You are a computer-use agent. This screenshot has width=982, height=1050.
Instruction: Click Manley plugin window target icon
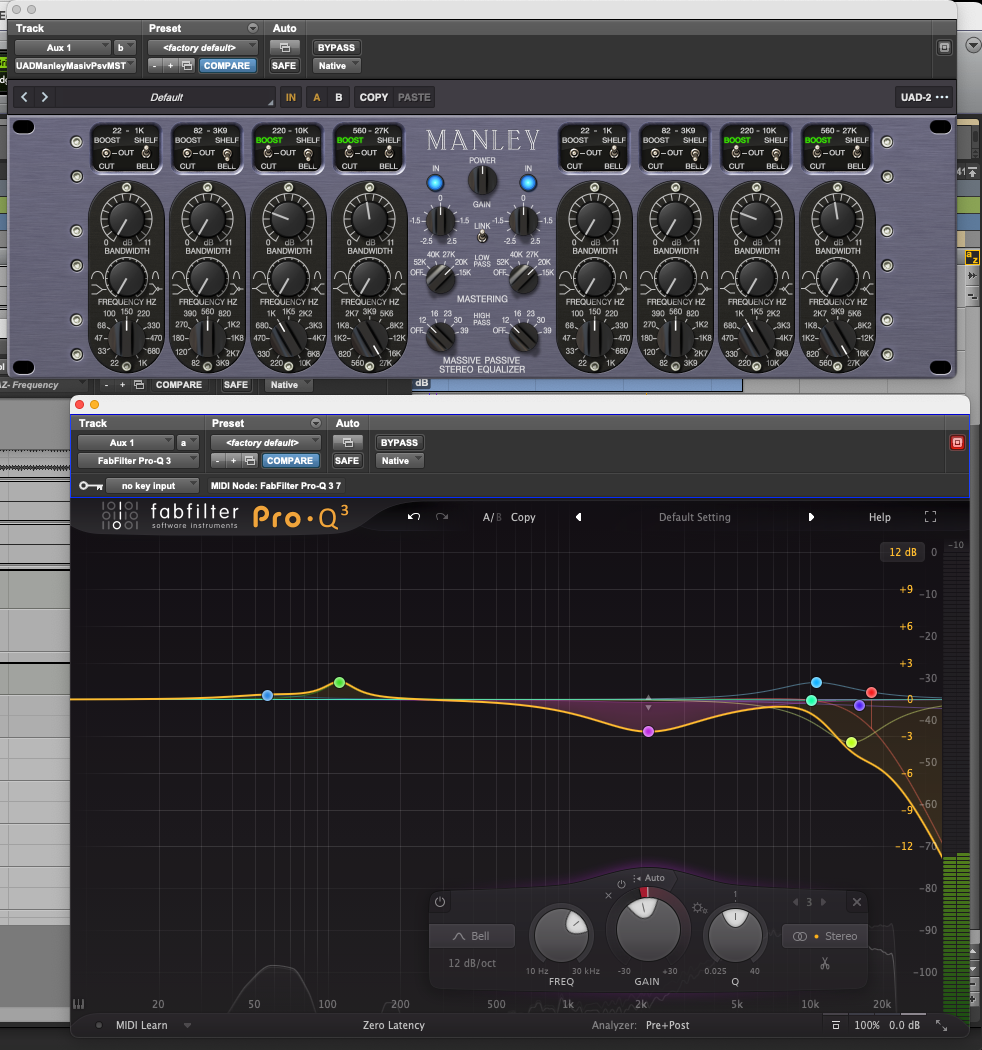pyautogui.click(x=944, y=48)
